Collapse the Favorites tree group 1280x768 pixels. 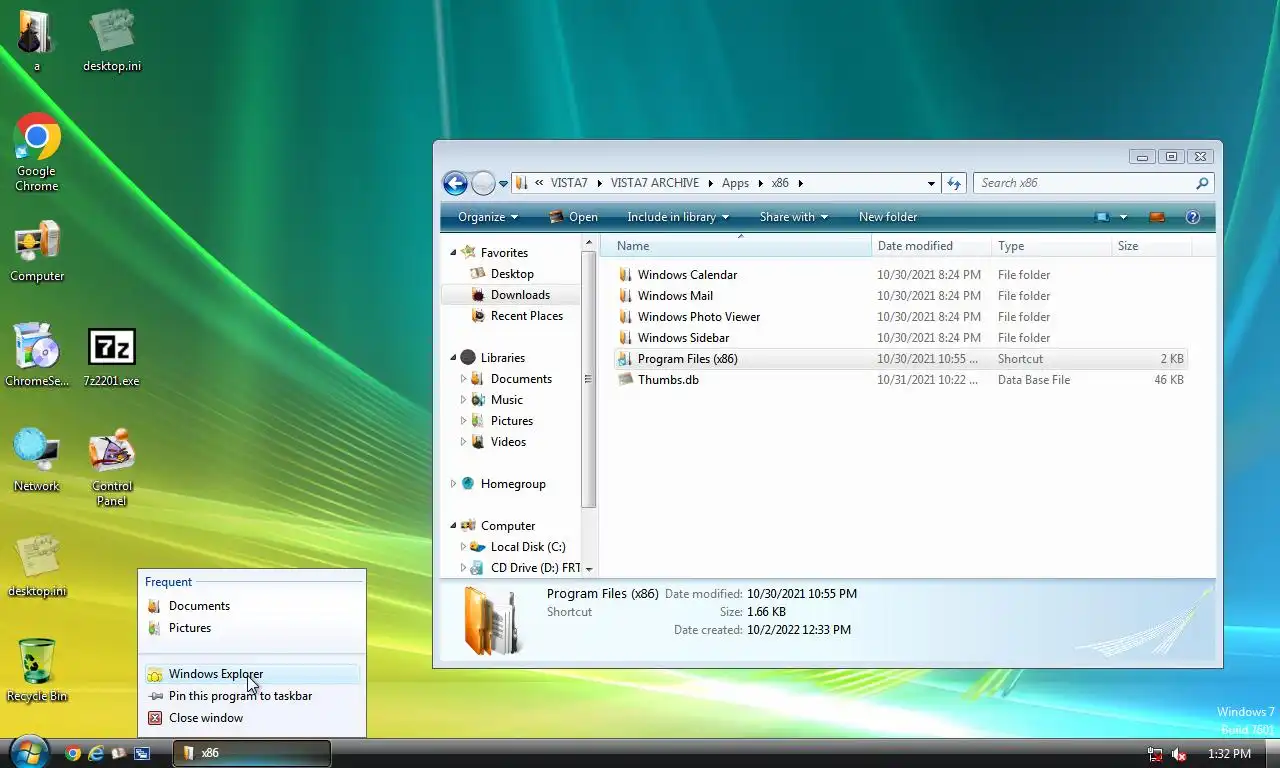pos(453,253)
